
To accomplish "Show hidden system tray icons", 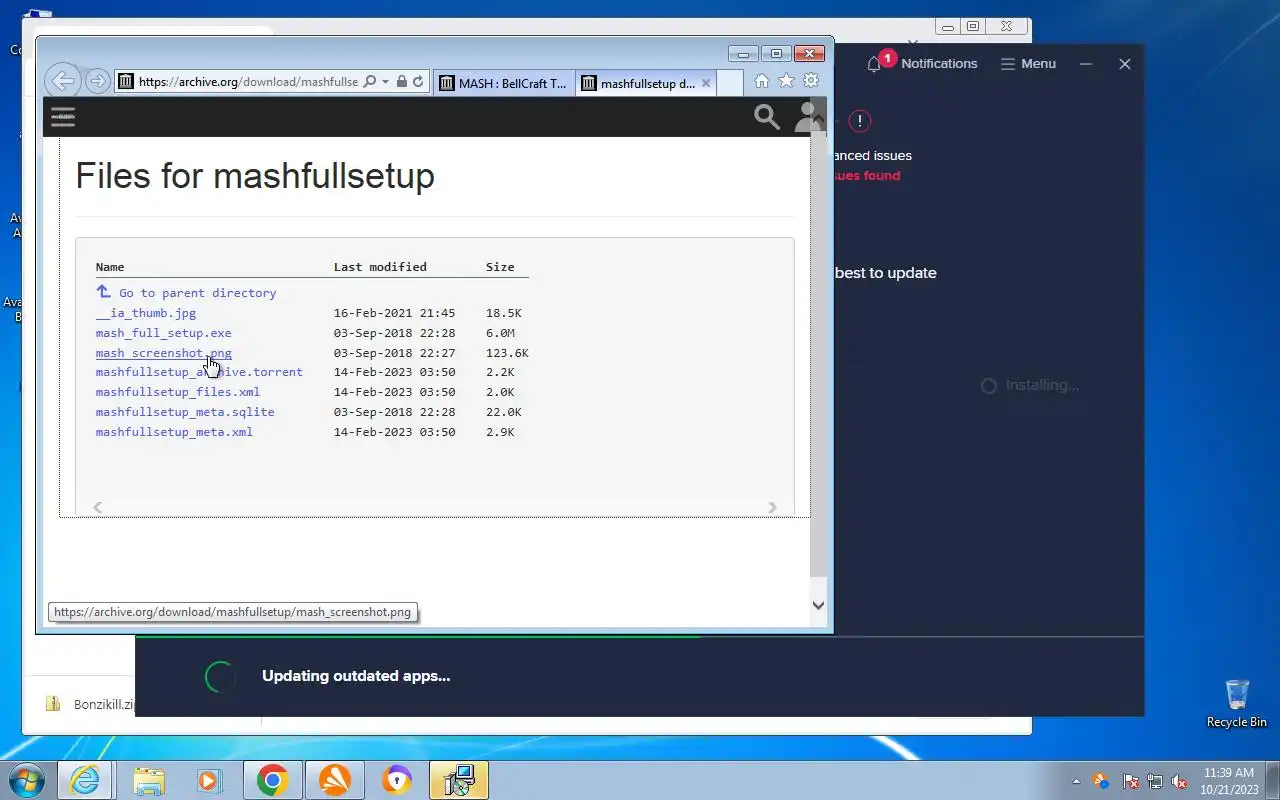I will click(x=1077, y=781).
